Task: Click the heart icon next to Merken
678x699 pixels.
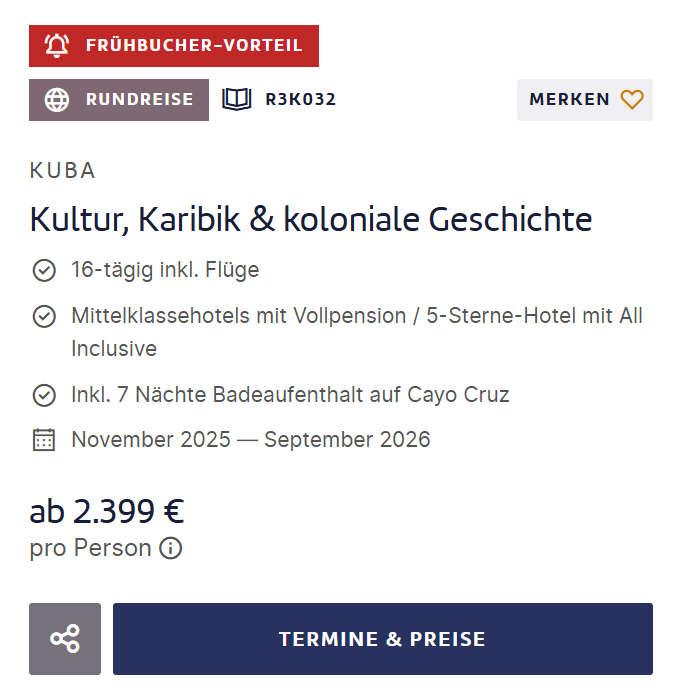Action: point(632,99)
